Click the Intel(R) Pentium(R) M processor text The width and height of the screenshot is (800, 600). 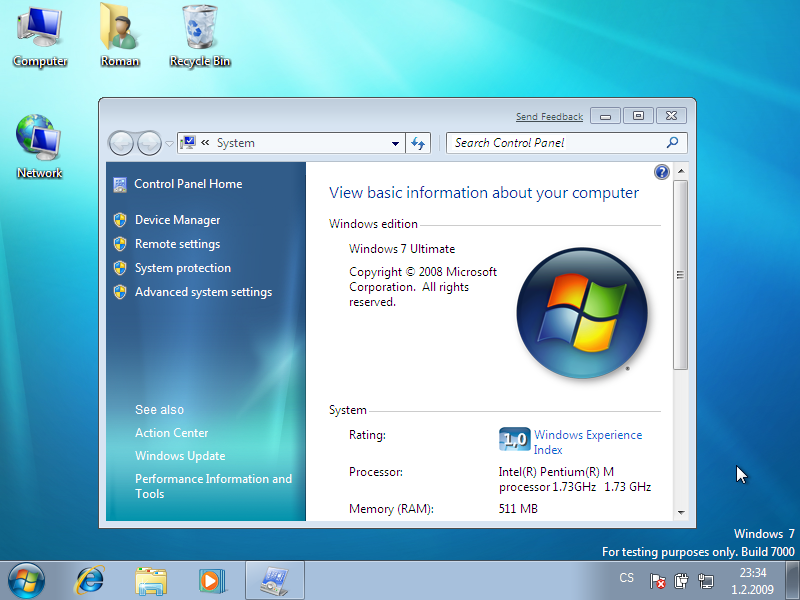[574, 479]
